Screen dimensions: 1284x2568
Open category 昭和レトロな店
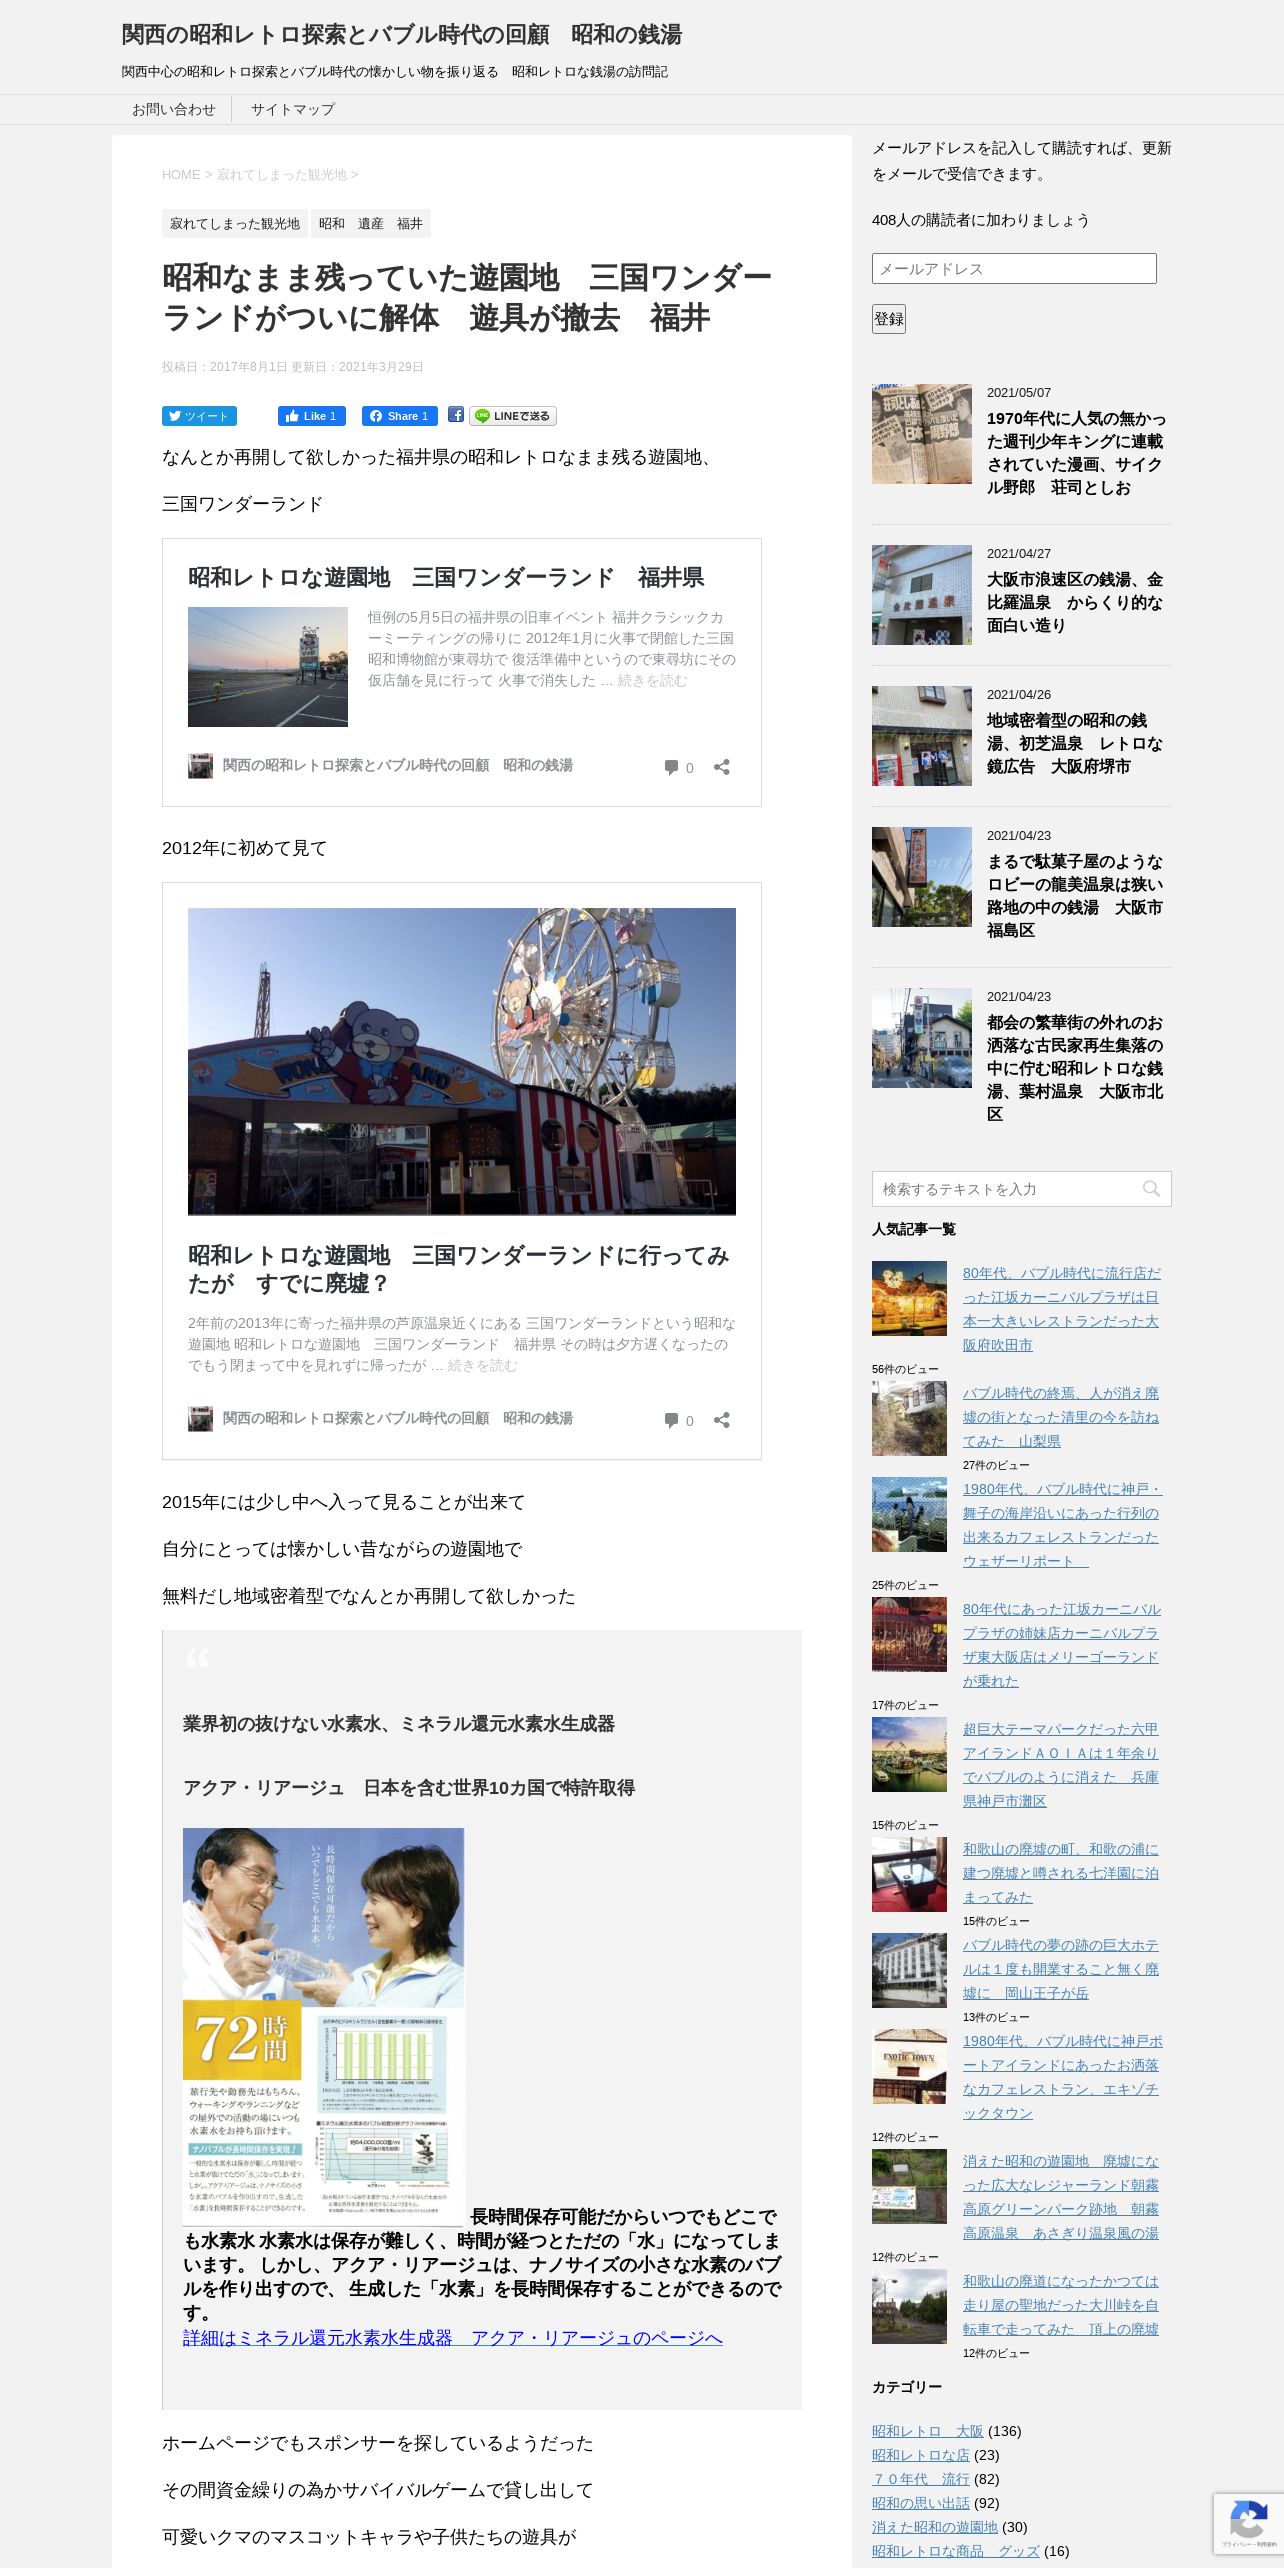tap(921, 2455)
